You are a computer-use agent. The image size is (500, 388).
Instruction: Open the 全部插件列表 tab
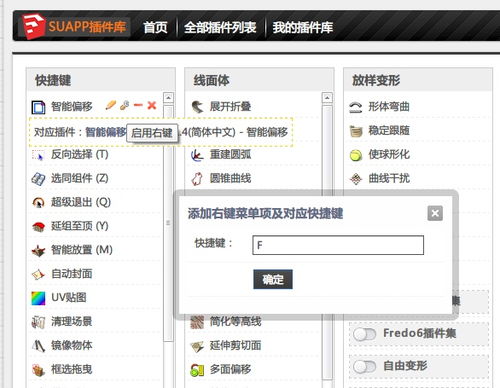click(220, 27)
